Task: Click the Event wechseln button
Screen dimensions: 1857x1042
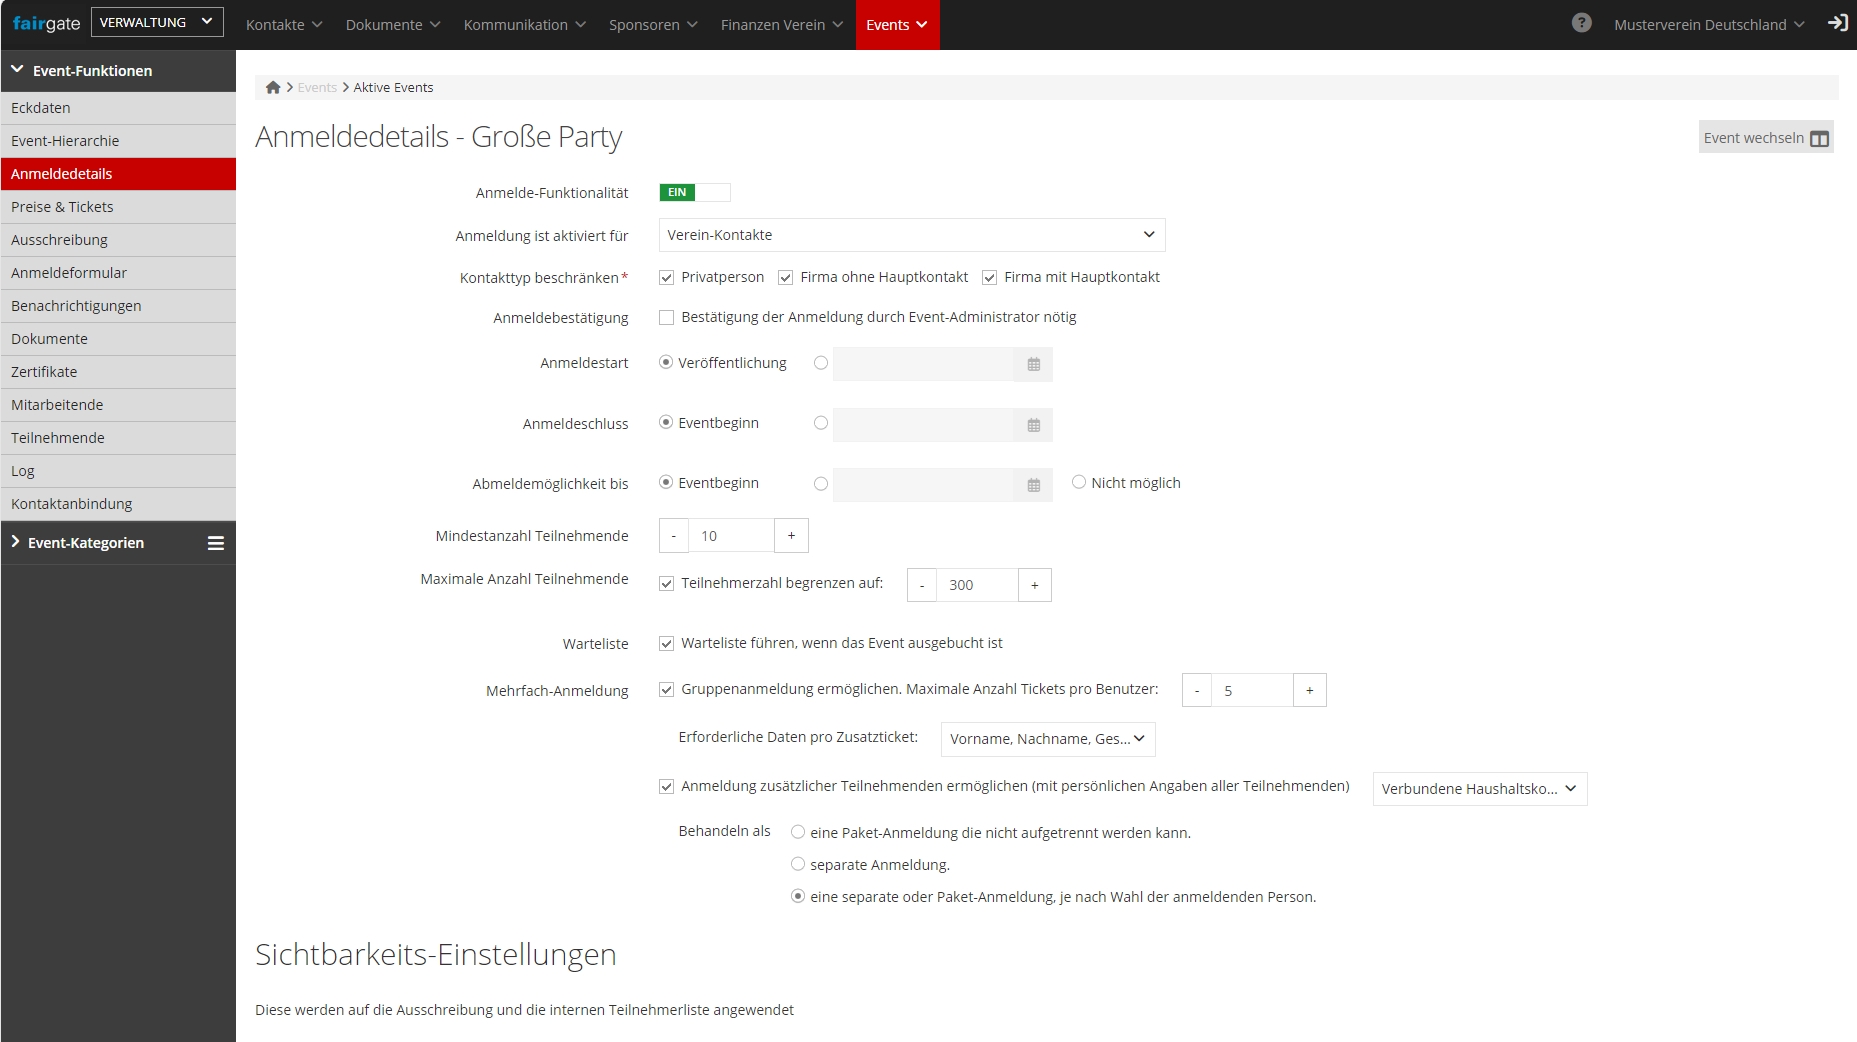Action: (1766, 138)
